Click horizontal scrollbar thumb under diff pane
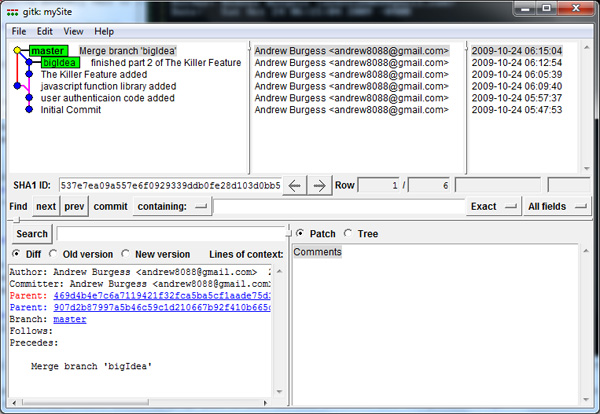This screenshot has width=600, height=414. [85, 403]
